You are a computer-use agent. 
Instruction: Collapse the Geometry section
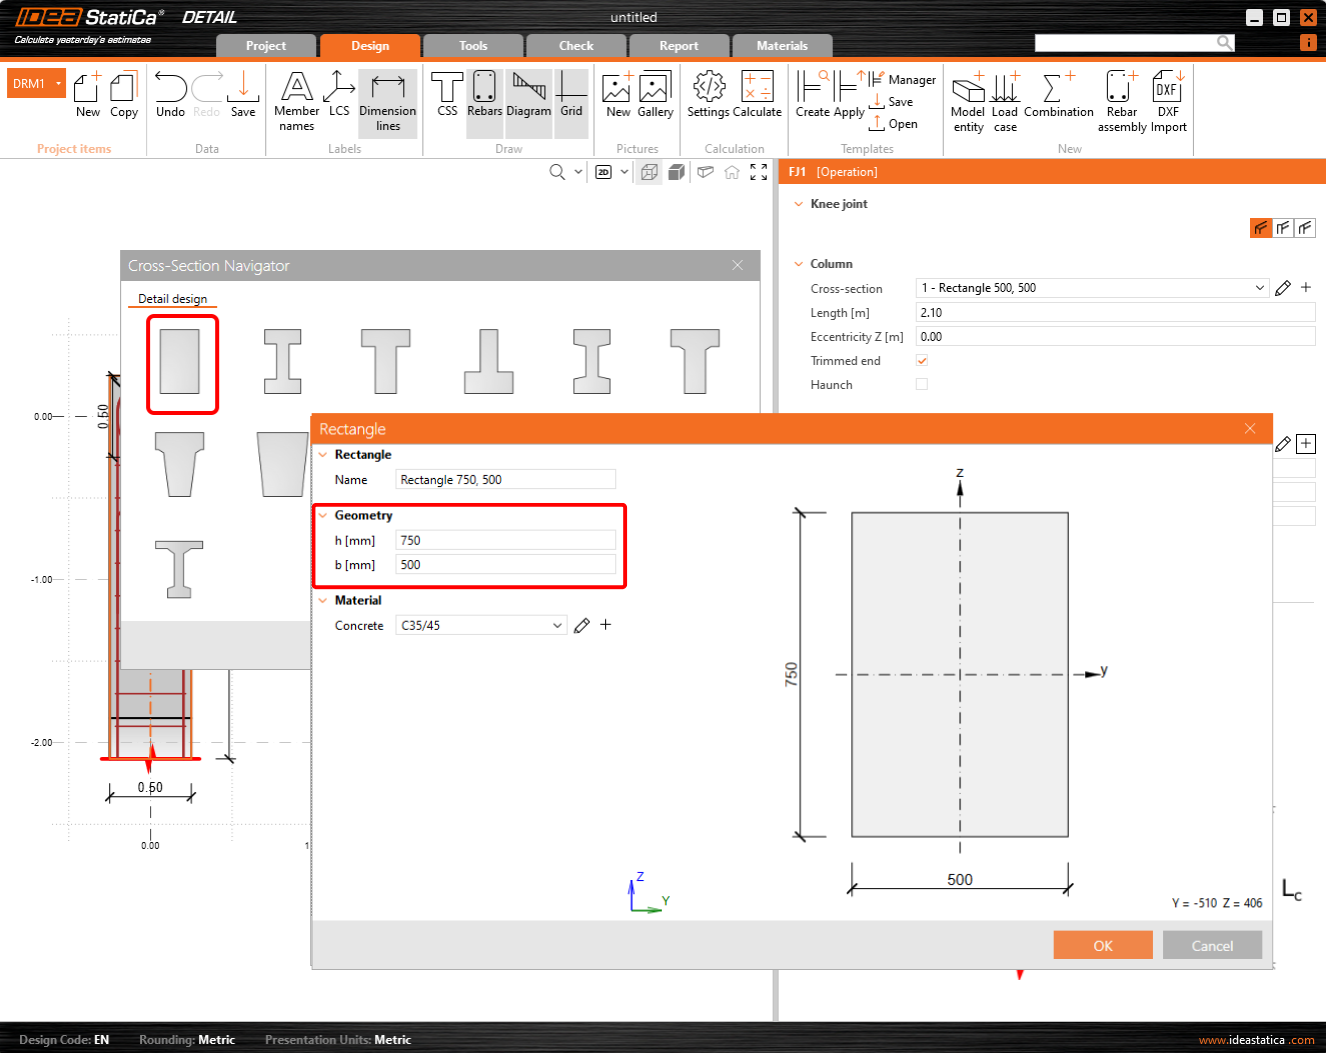pyautogui.click(x=323, y=516)
